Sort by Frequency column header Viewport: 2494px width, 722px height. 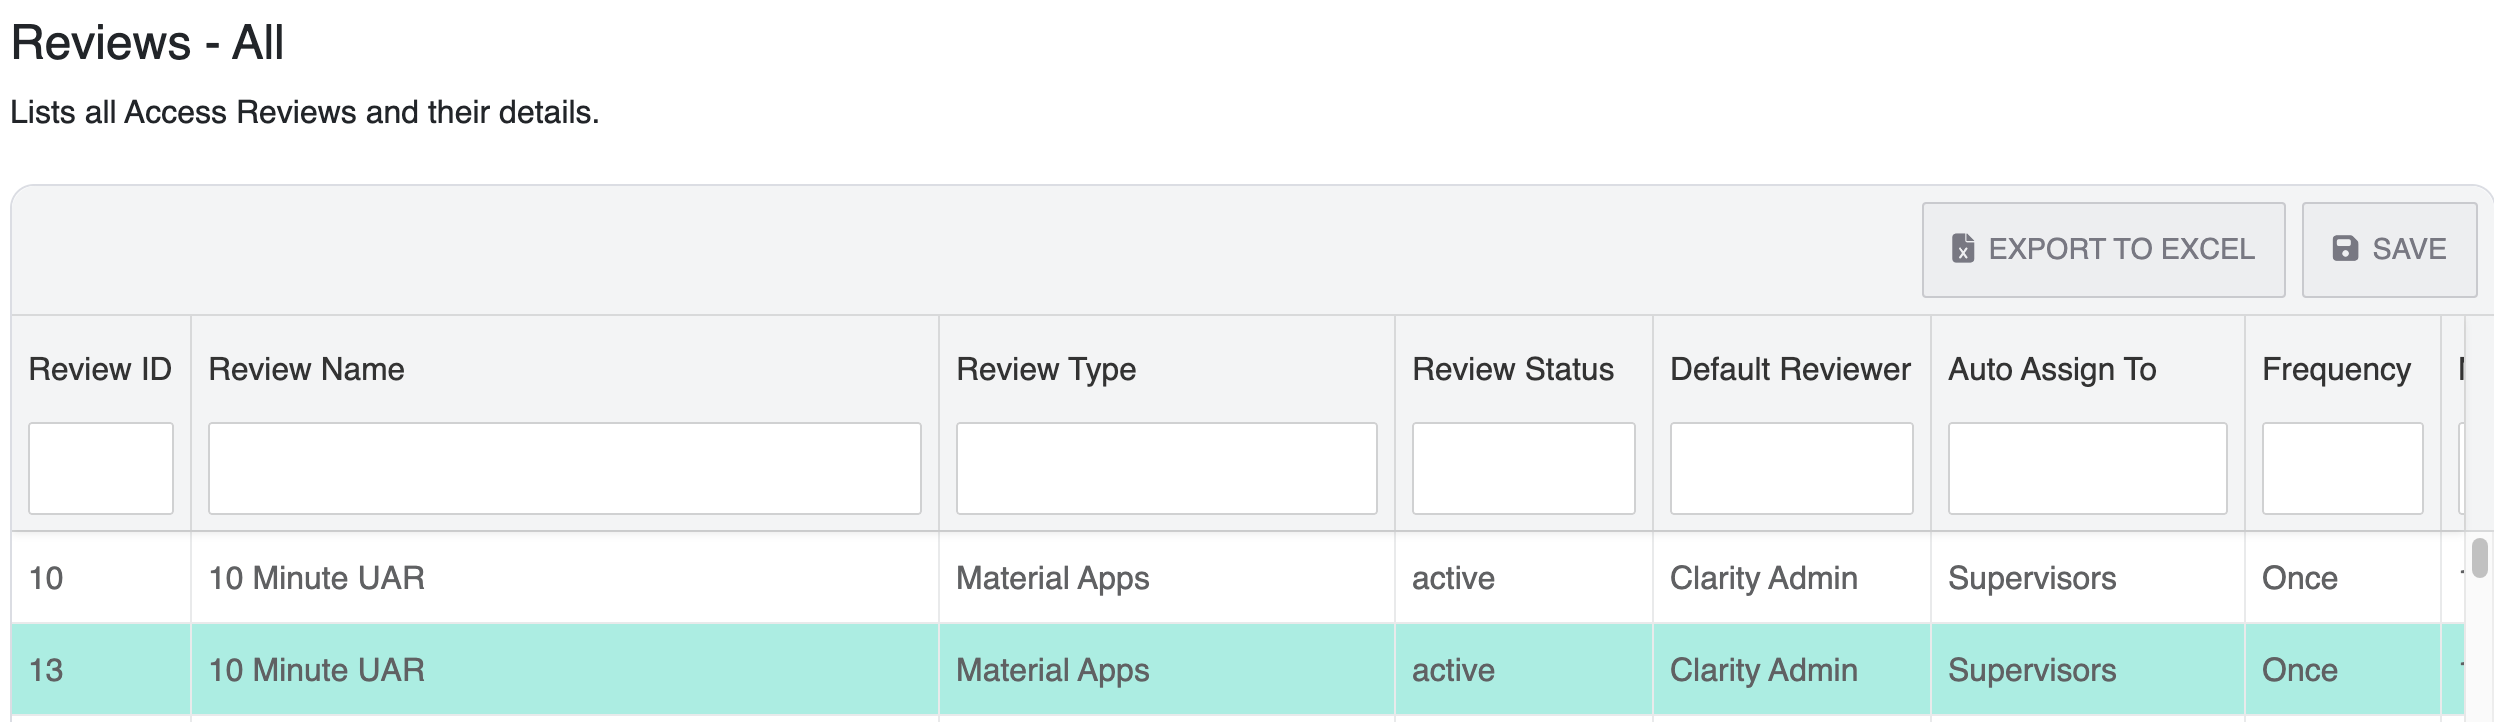pyautogui.click(x=2336, y=369)
